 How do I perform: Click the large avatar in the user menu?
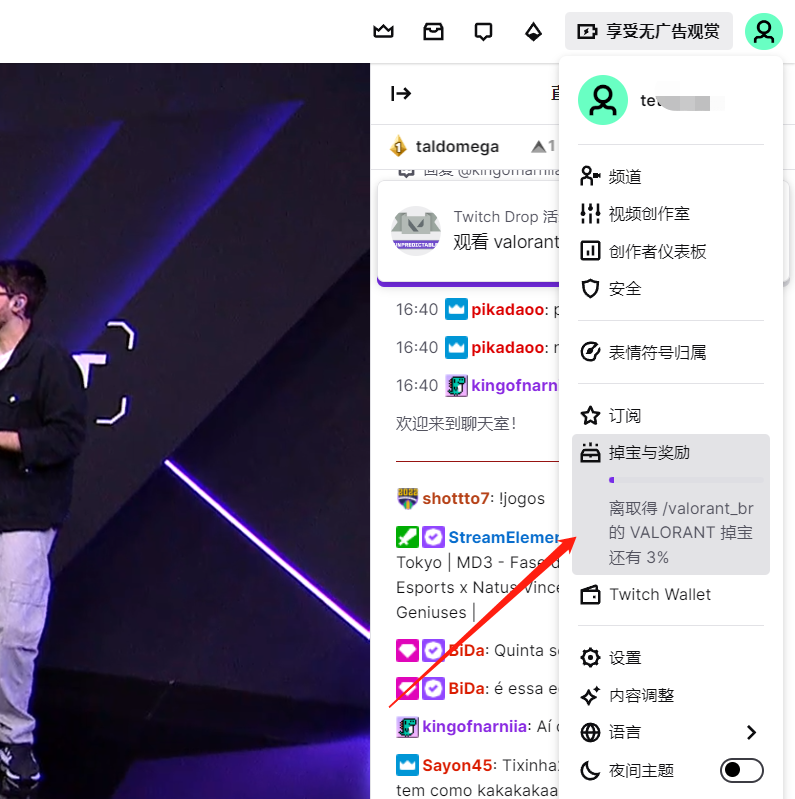[603, 100]
